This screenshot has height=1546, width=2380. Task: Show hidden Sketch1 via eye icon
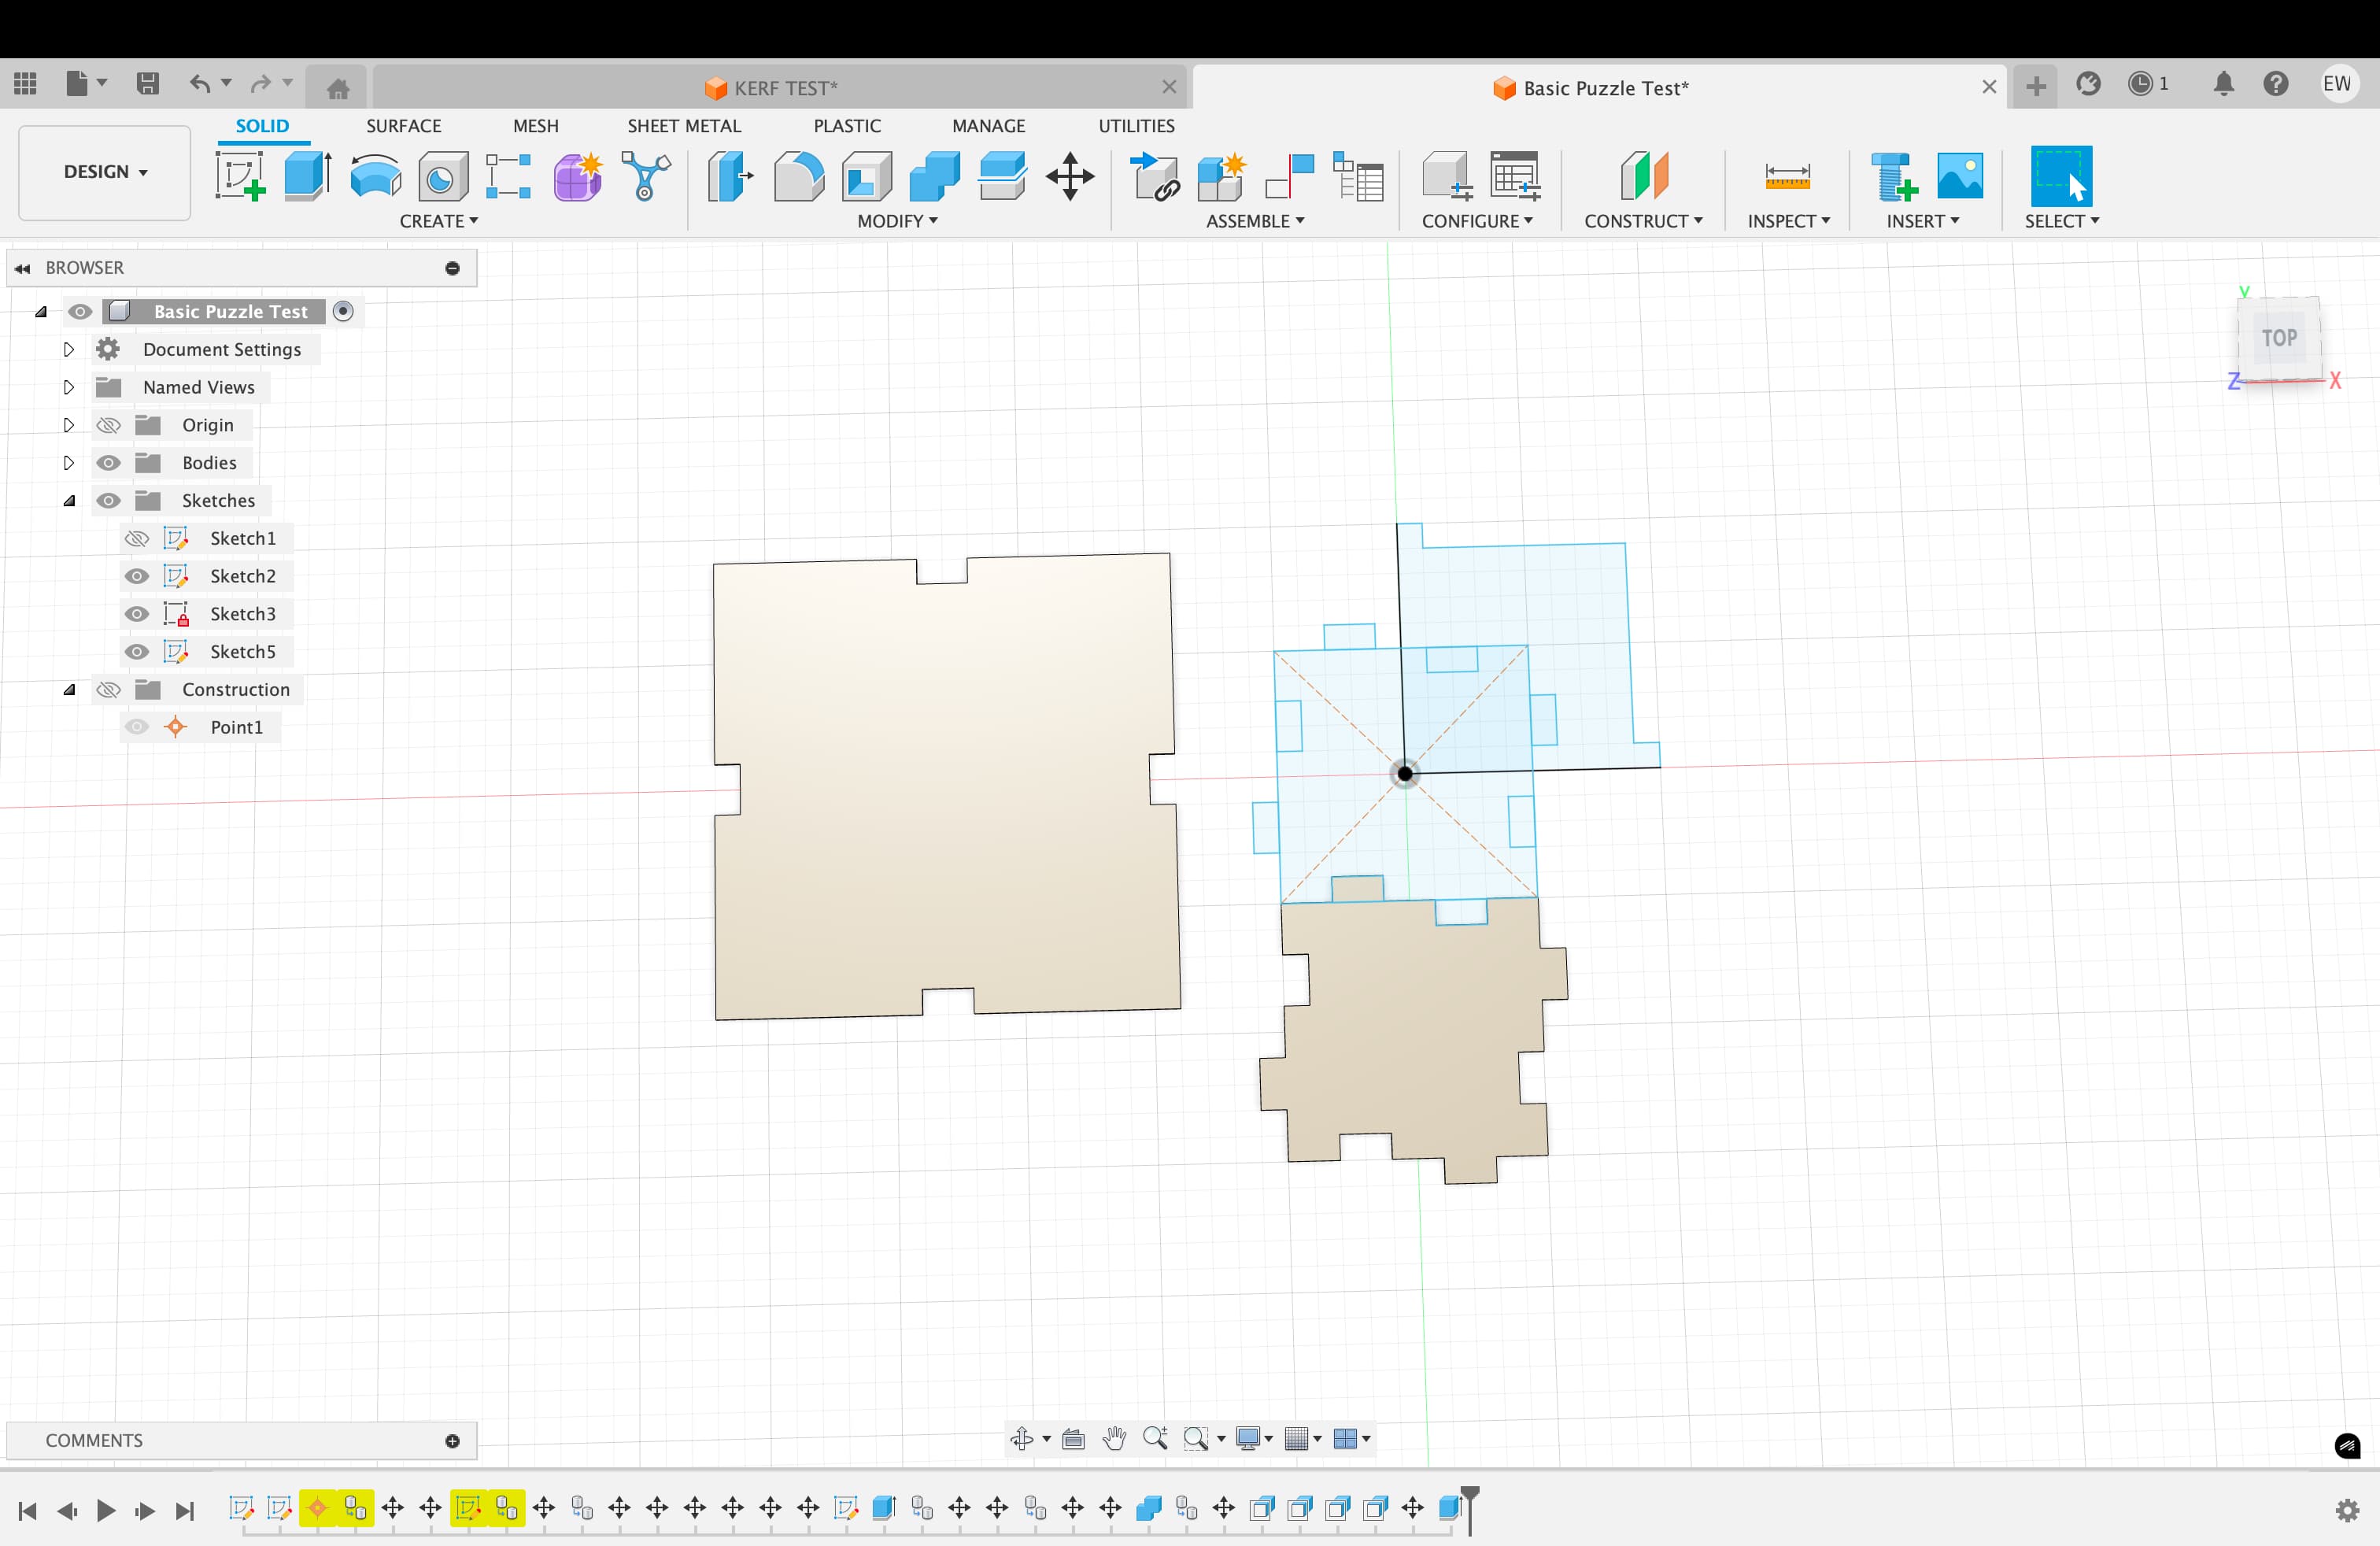(136, 539)
